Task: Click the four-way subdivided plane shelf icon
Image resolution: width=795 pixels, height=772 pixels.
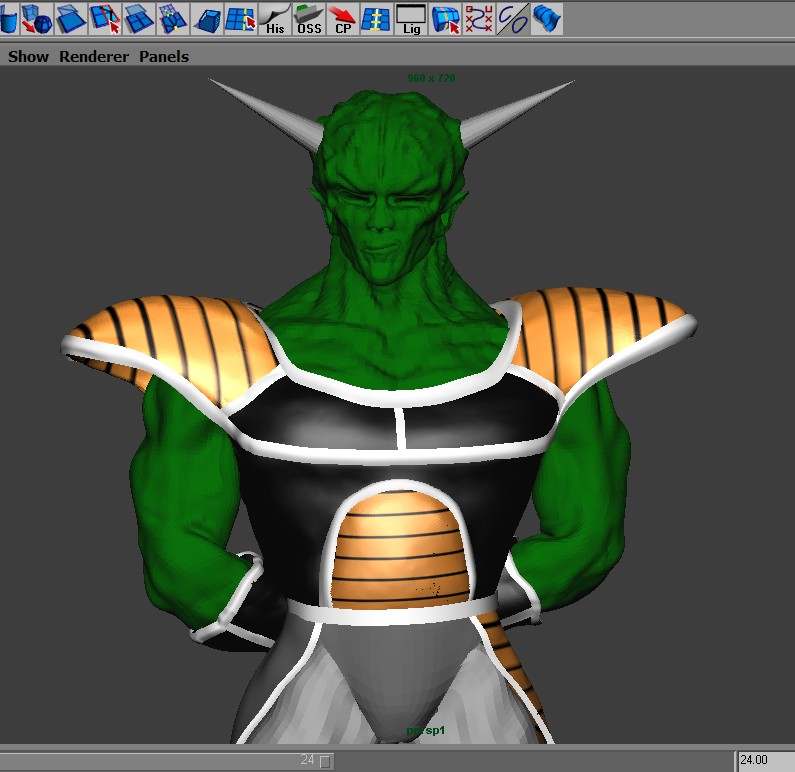Action: tap(139, 19)
